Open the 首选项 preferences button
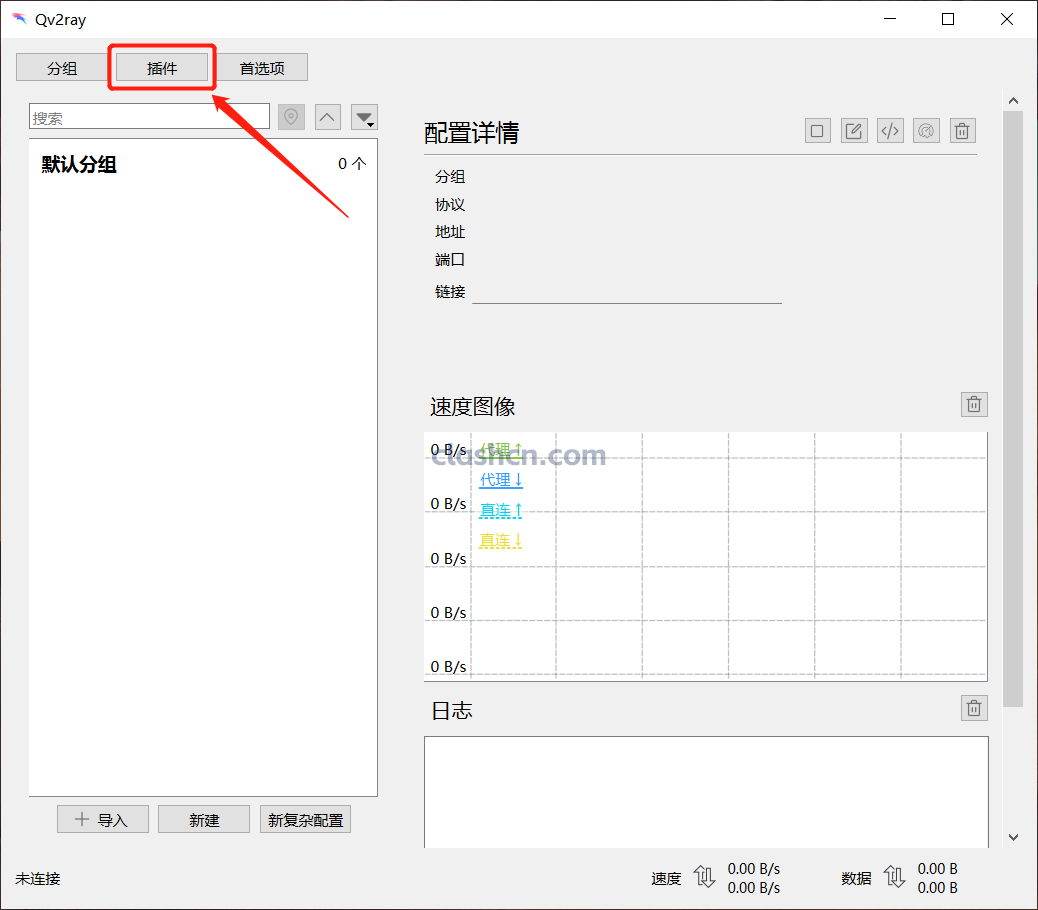1038x910 pixels. click(262, 68)
